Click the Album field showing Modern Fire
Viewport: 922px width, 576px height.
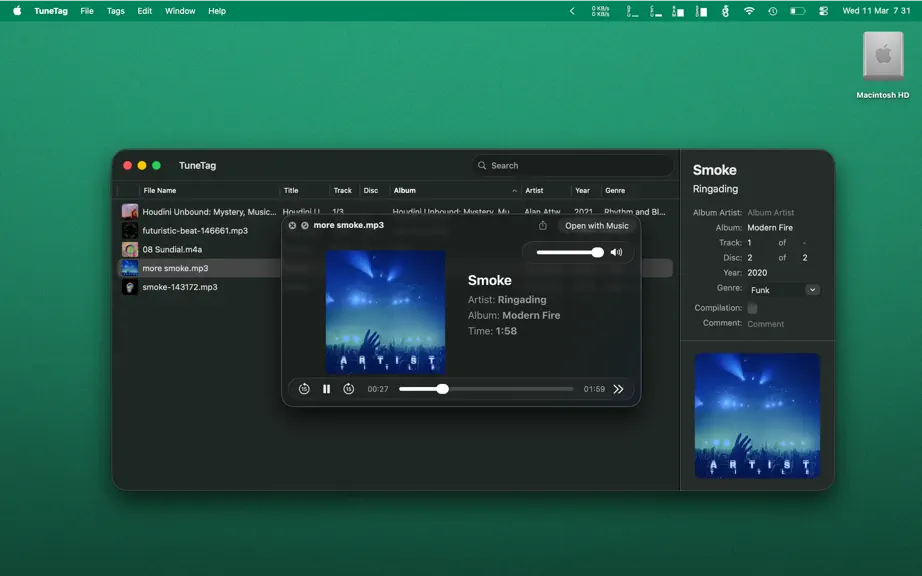[783, 227]
